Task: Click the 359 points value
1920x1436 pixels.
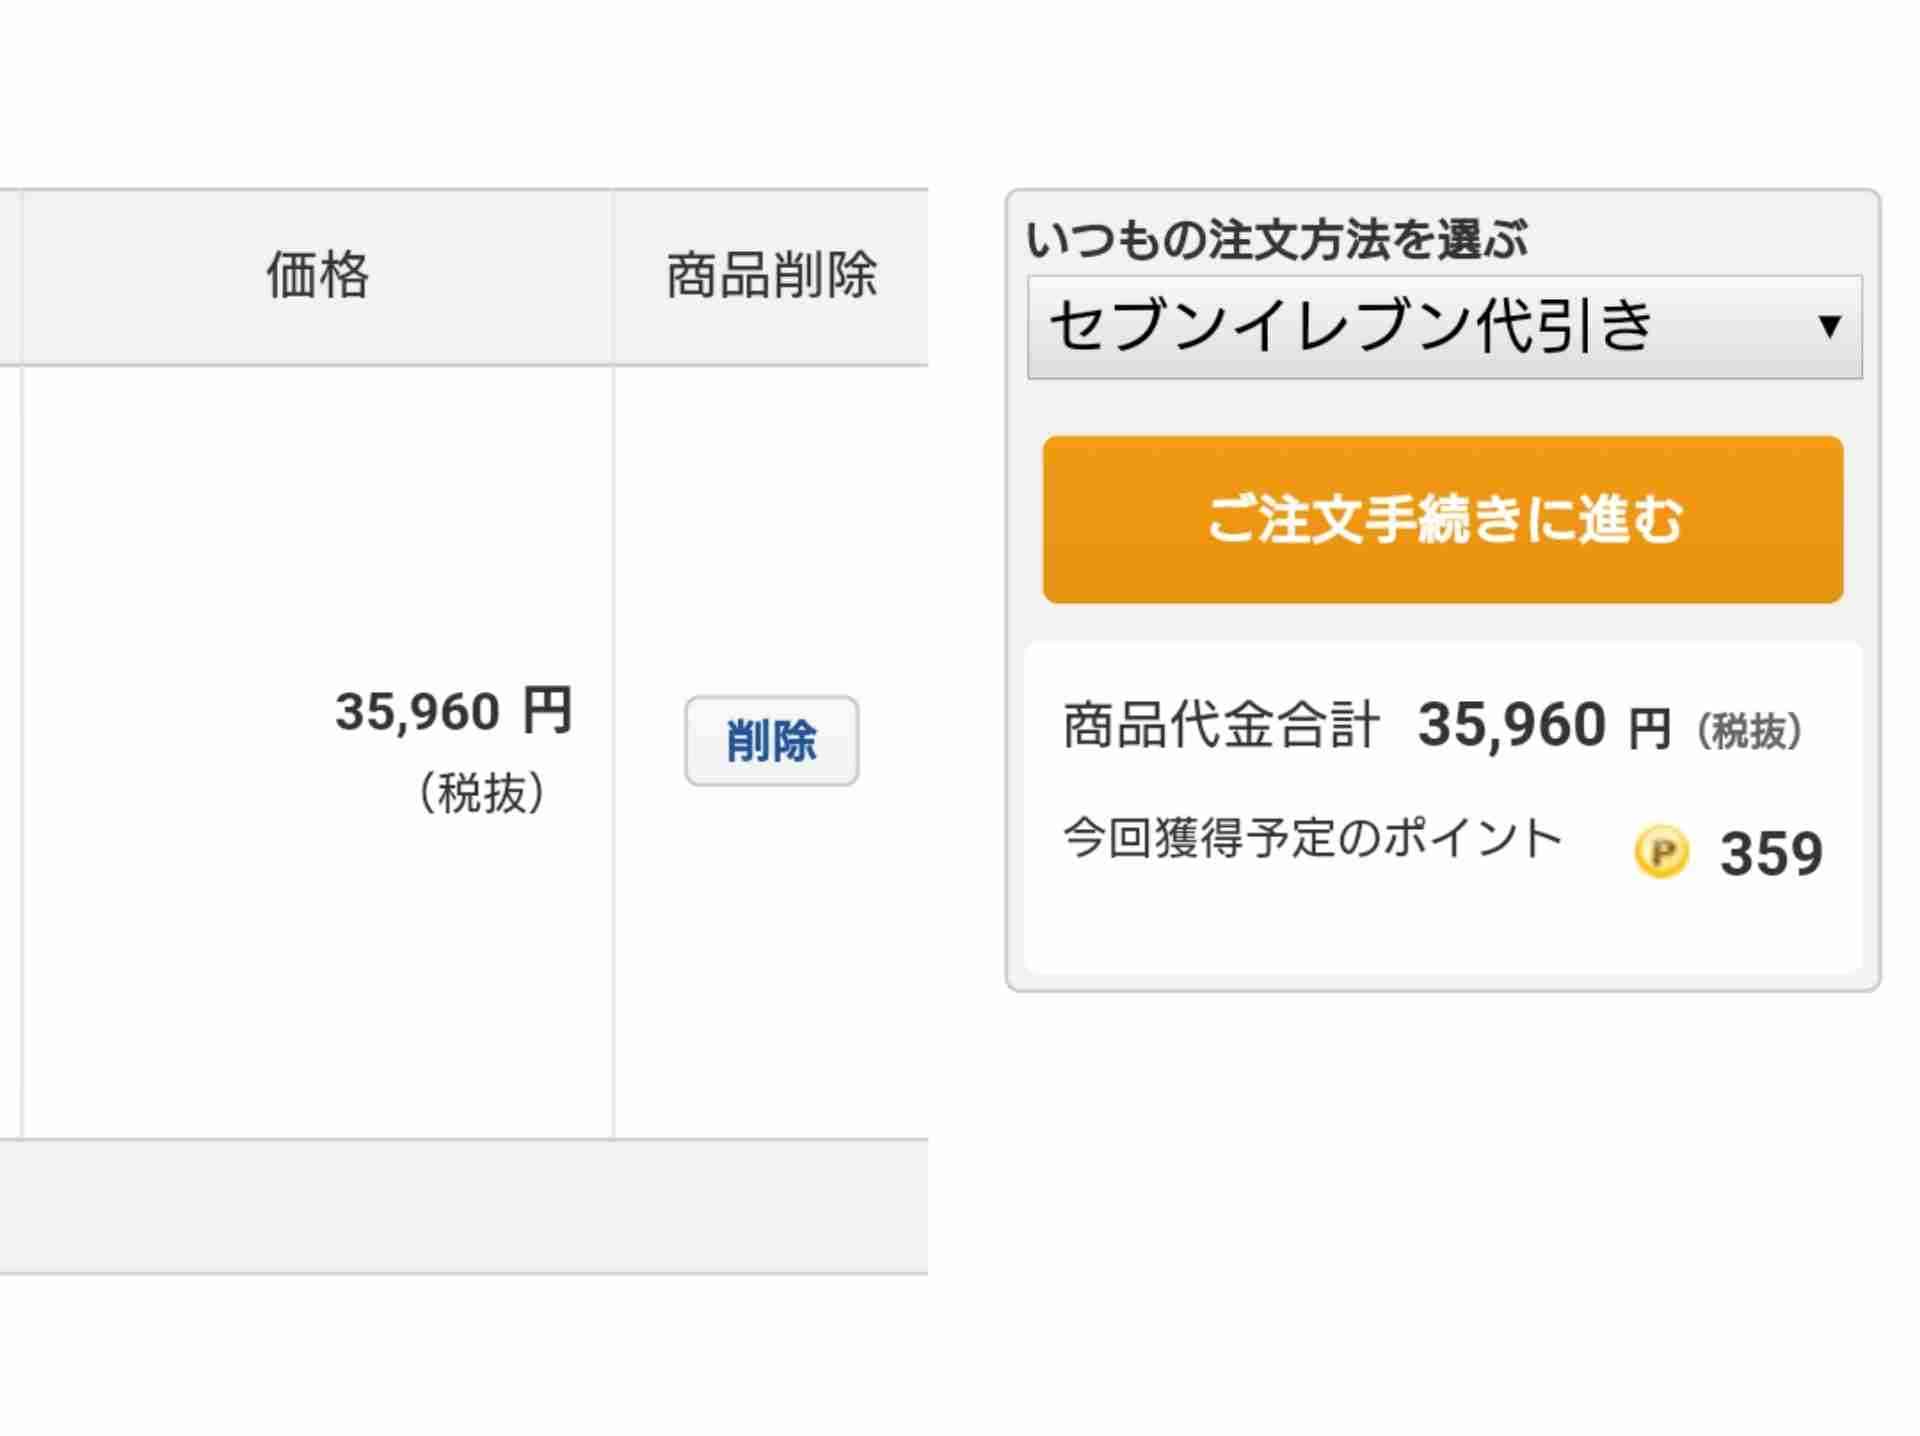Action: click(1771, 854)
